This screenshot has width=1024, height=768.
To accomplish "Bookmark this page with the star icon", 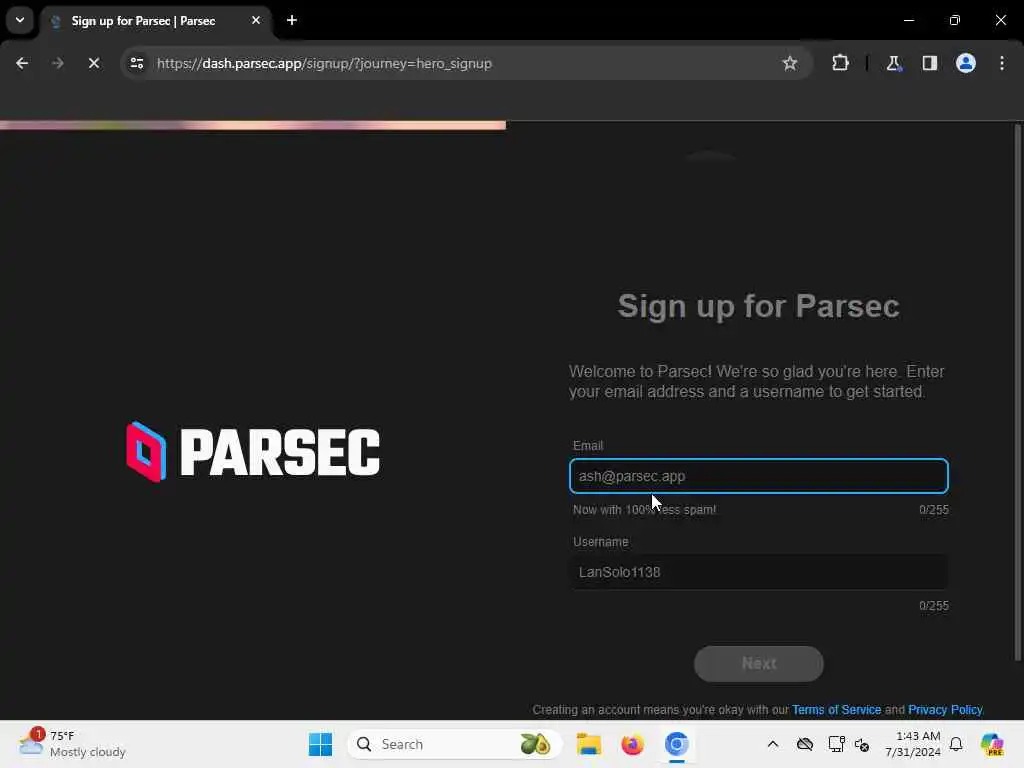I will tap(790, 63).
